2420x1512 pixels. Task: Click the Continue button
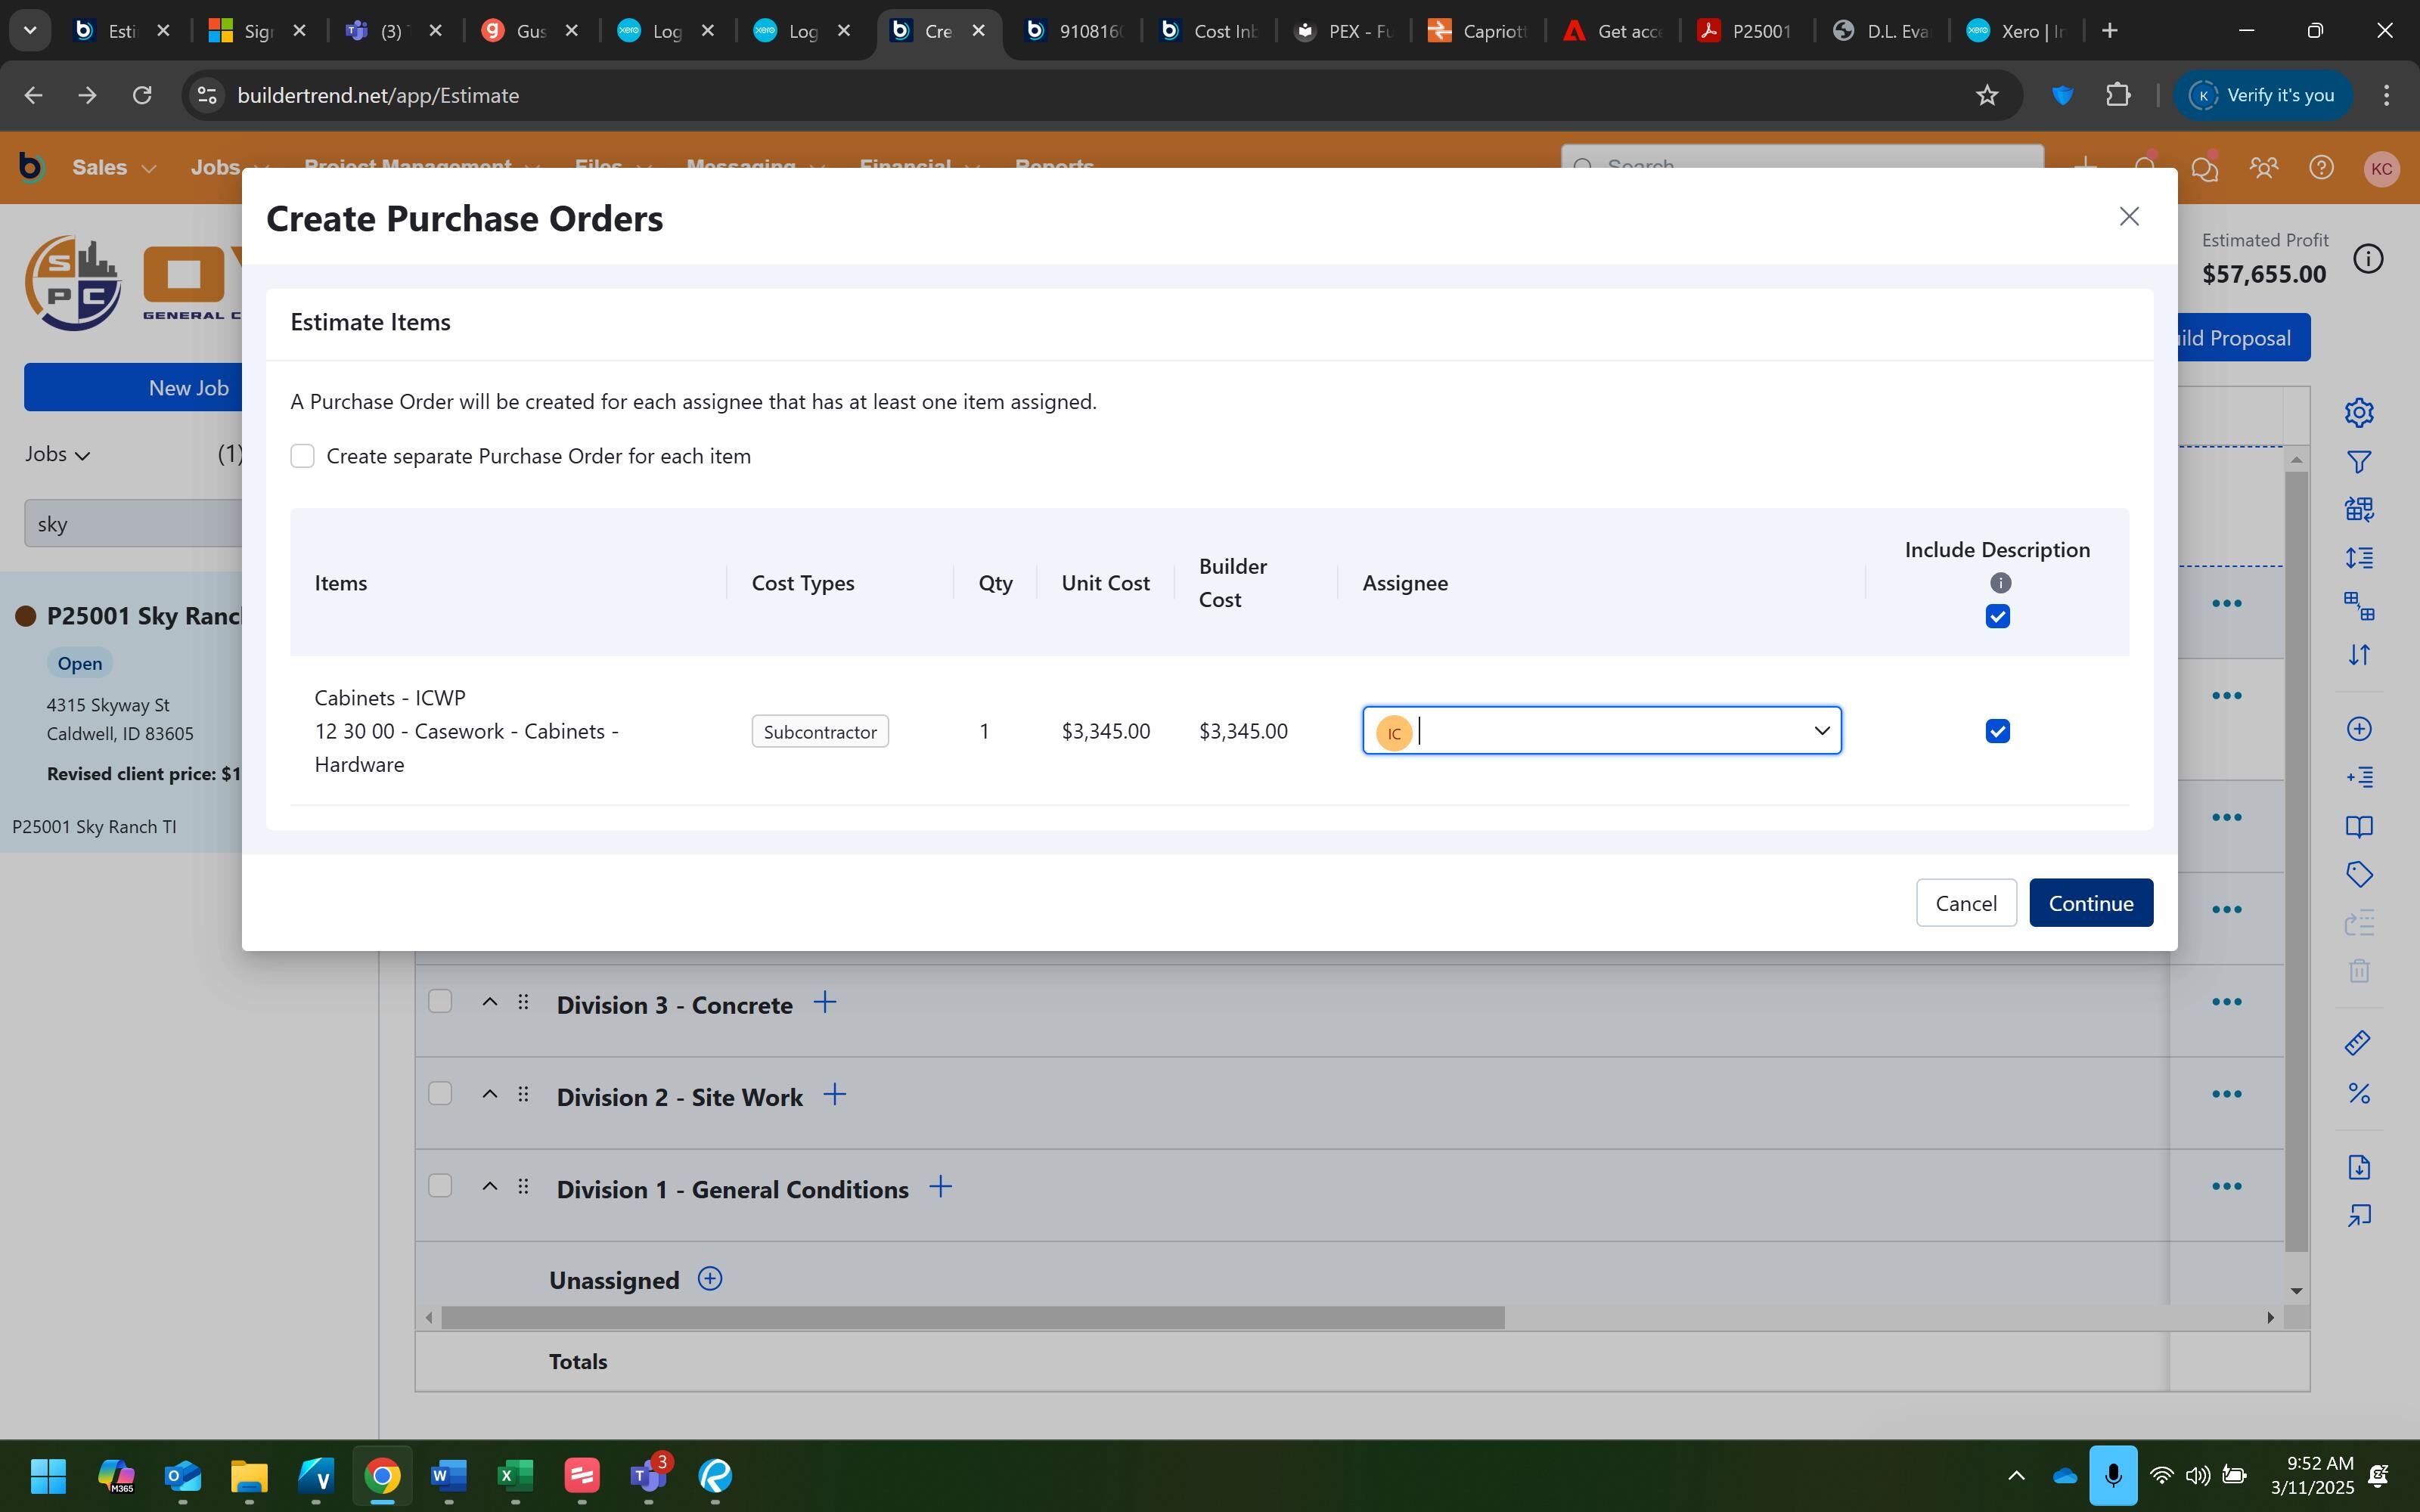point(2090,903)
